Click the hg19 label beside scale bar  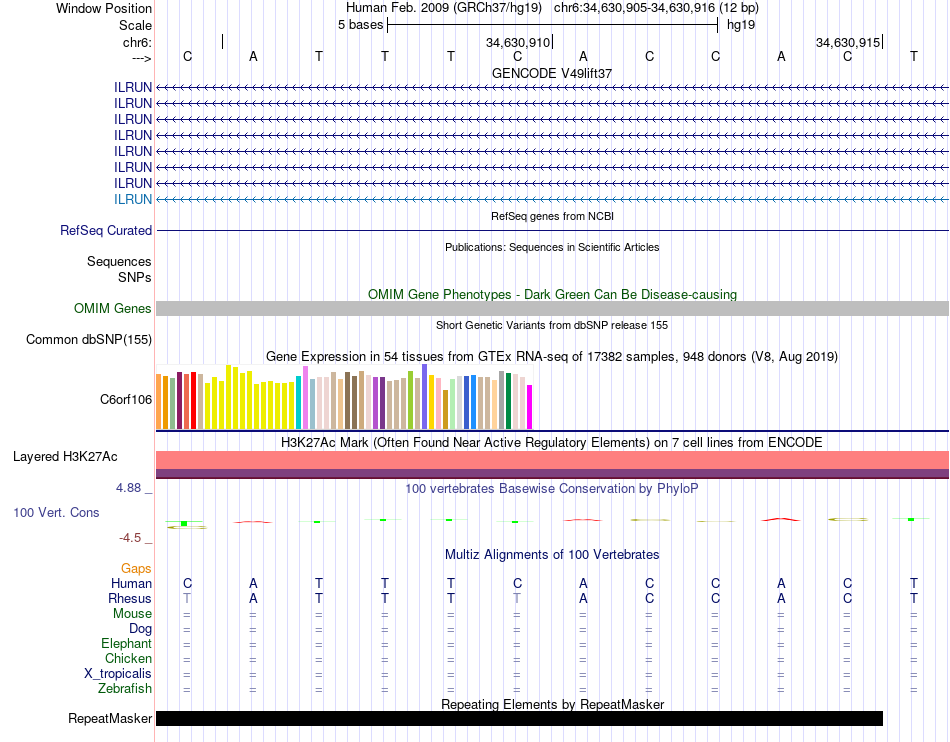741,25
